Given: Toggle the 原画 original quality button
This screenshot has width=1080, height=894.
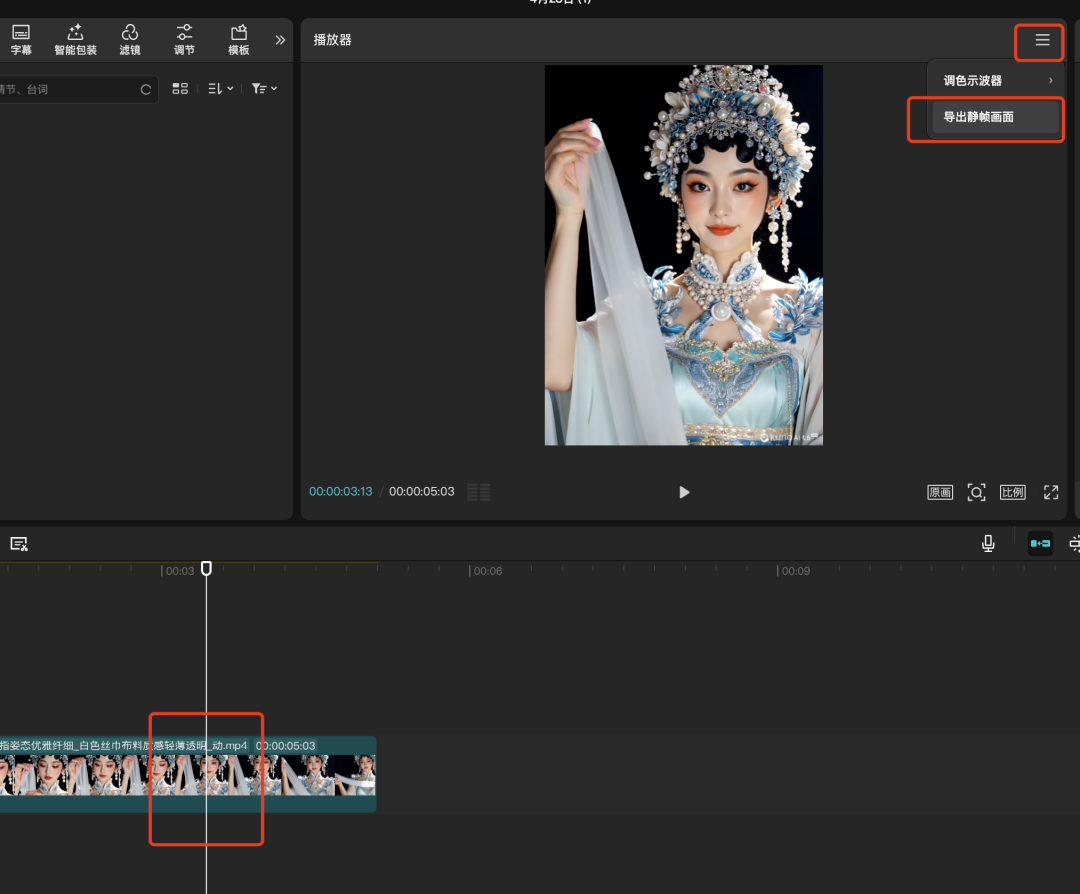Looking at the screenshot, I should click(940, 492).
